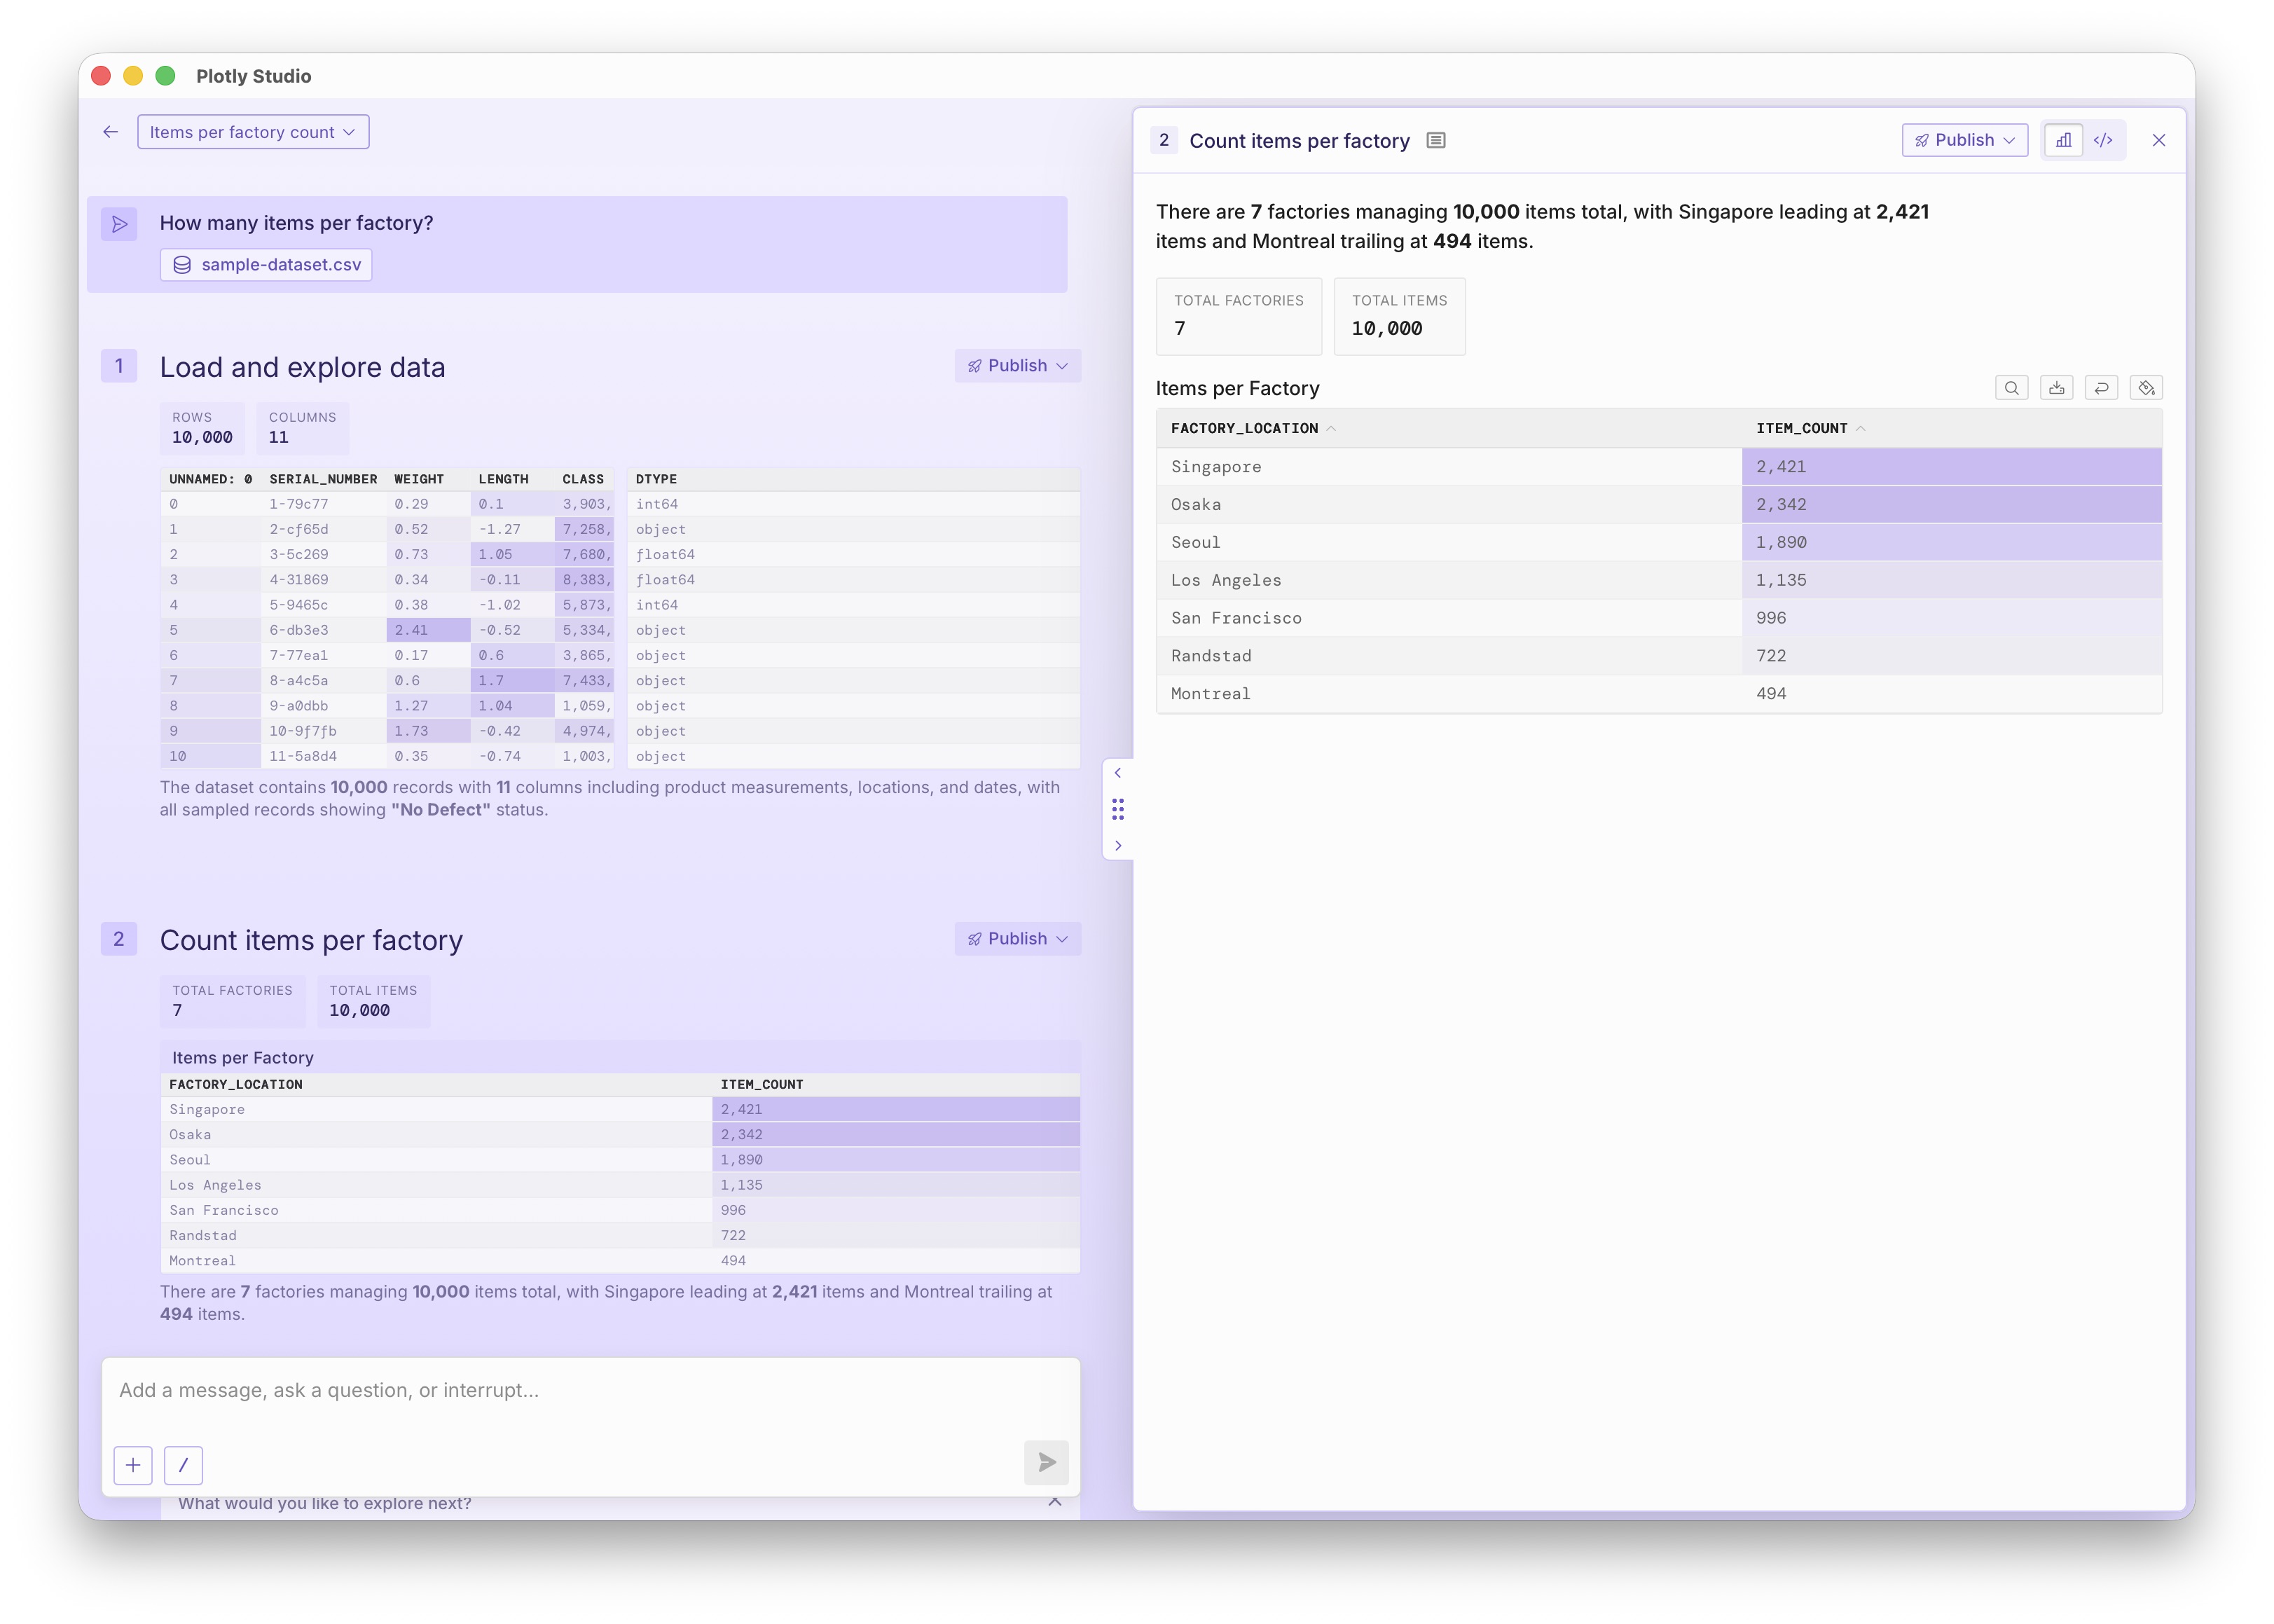Image resolution: width=2274 pixels, height=1624 pixels.
Task: Switch to the code view toggle
Action: click(x=2103, y=140)
